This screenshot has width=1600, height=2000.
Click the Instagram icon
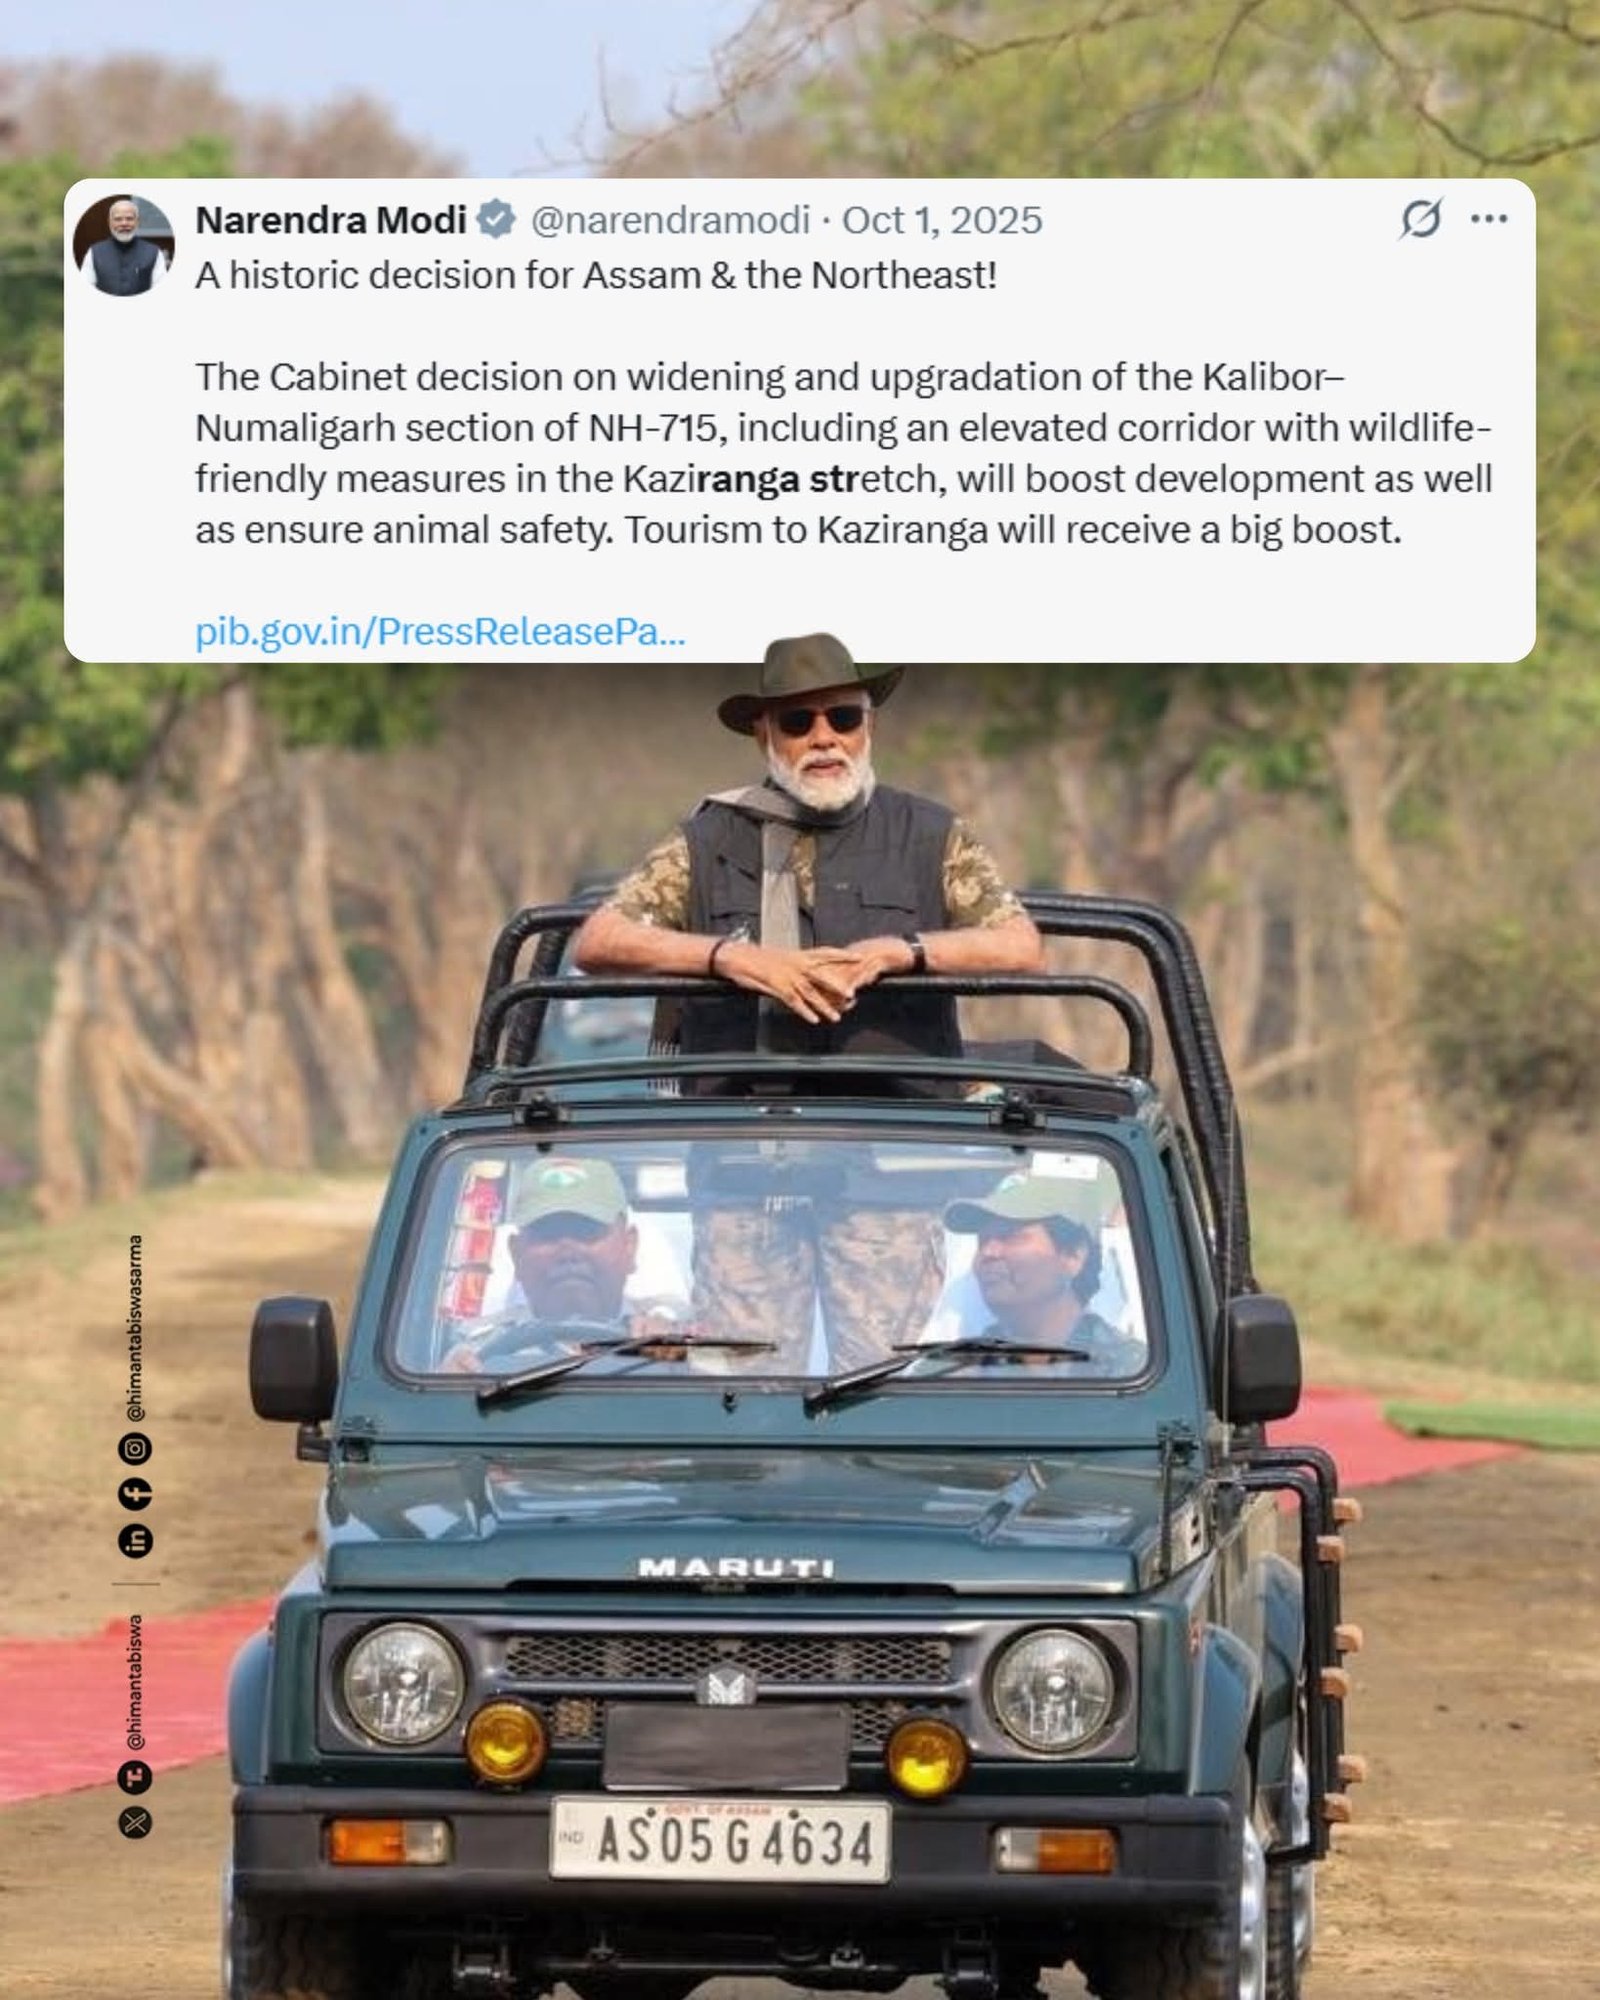point(136,1447)
